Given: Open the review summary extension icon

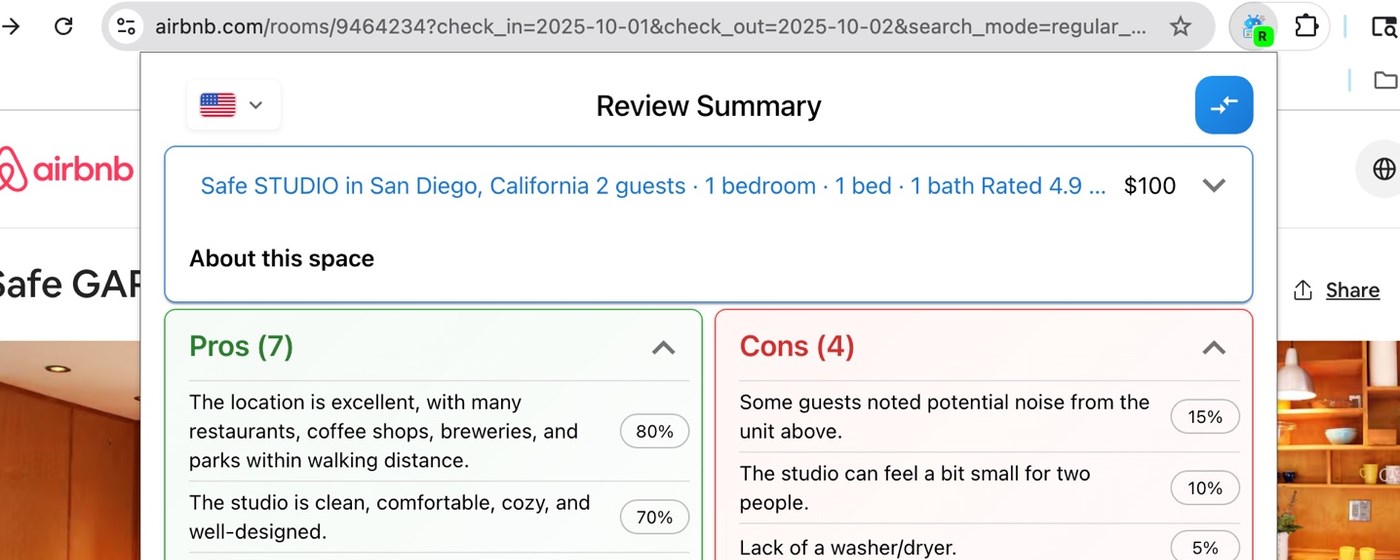Looking at the screenshot, I should coord(1255,27).
